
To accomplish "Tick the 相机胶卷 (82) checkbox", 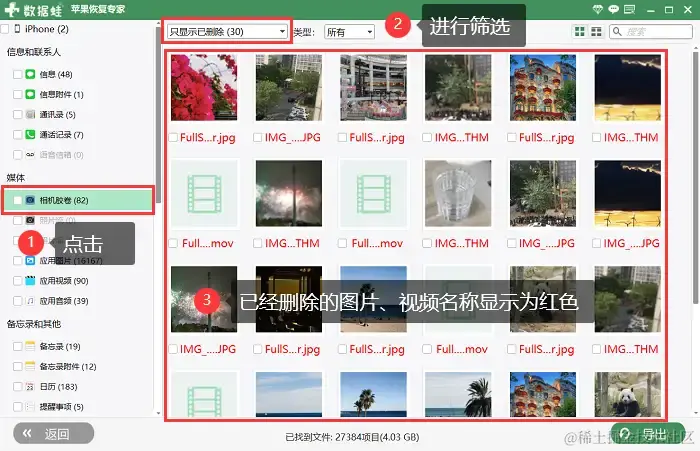I will tap(17, 200).
